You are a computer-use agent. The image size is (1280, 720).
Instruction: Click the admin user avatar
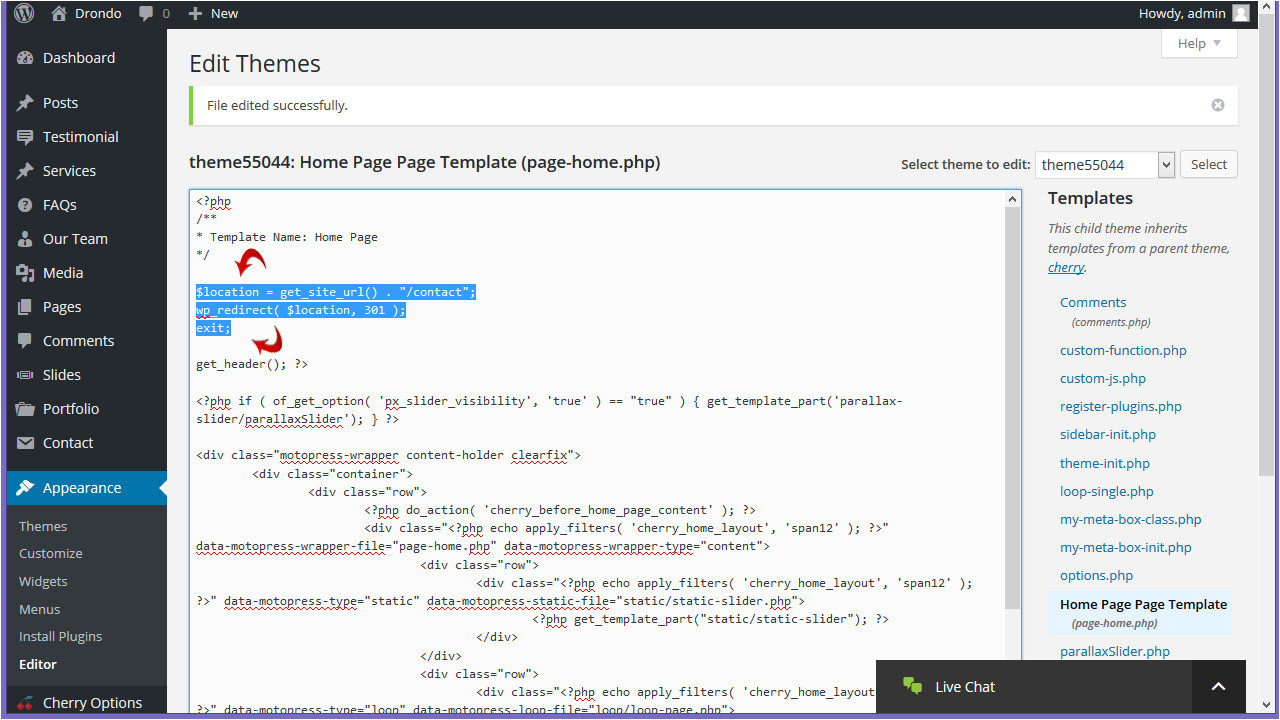[1241, 14]
